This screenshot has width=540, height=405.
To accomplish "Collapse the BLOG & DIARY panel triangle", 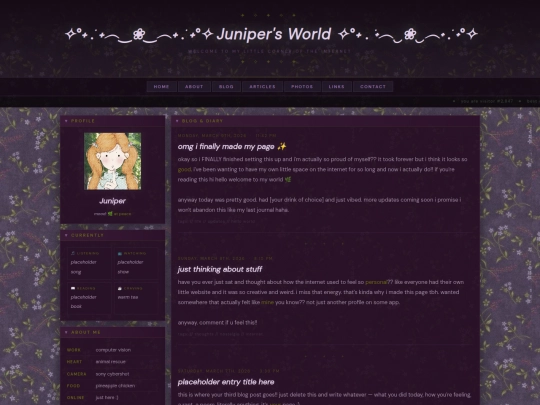I will click(x=177, y=121).
